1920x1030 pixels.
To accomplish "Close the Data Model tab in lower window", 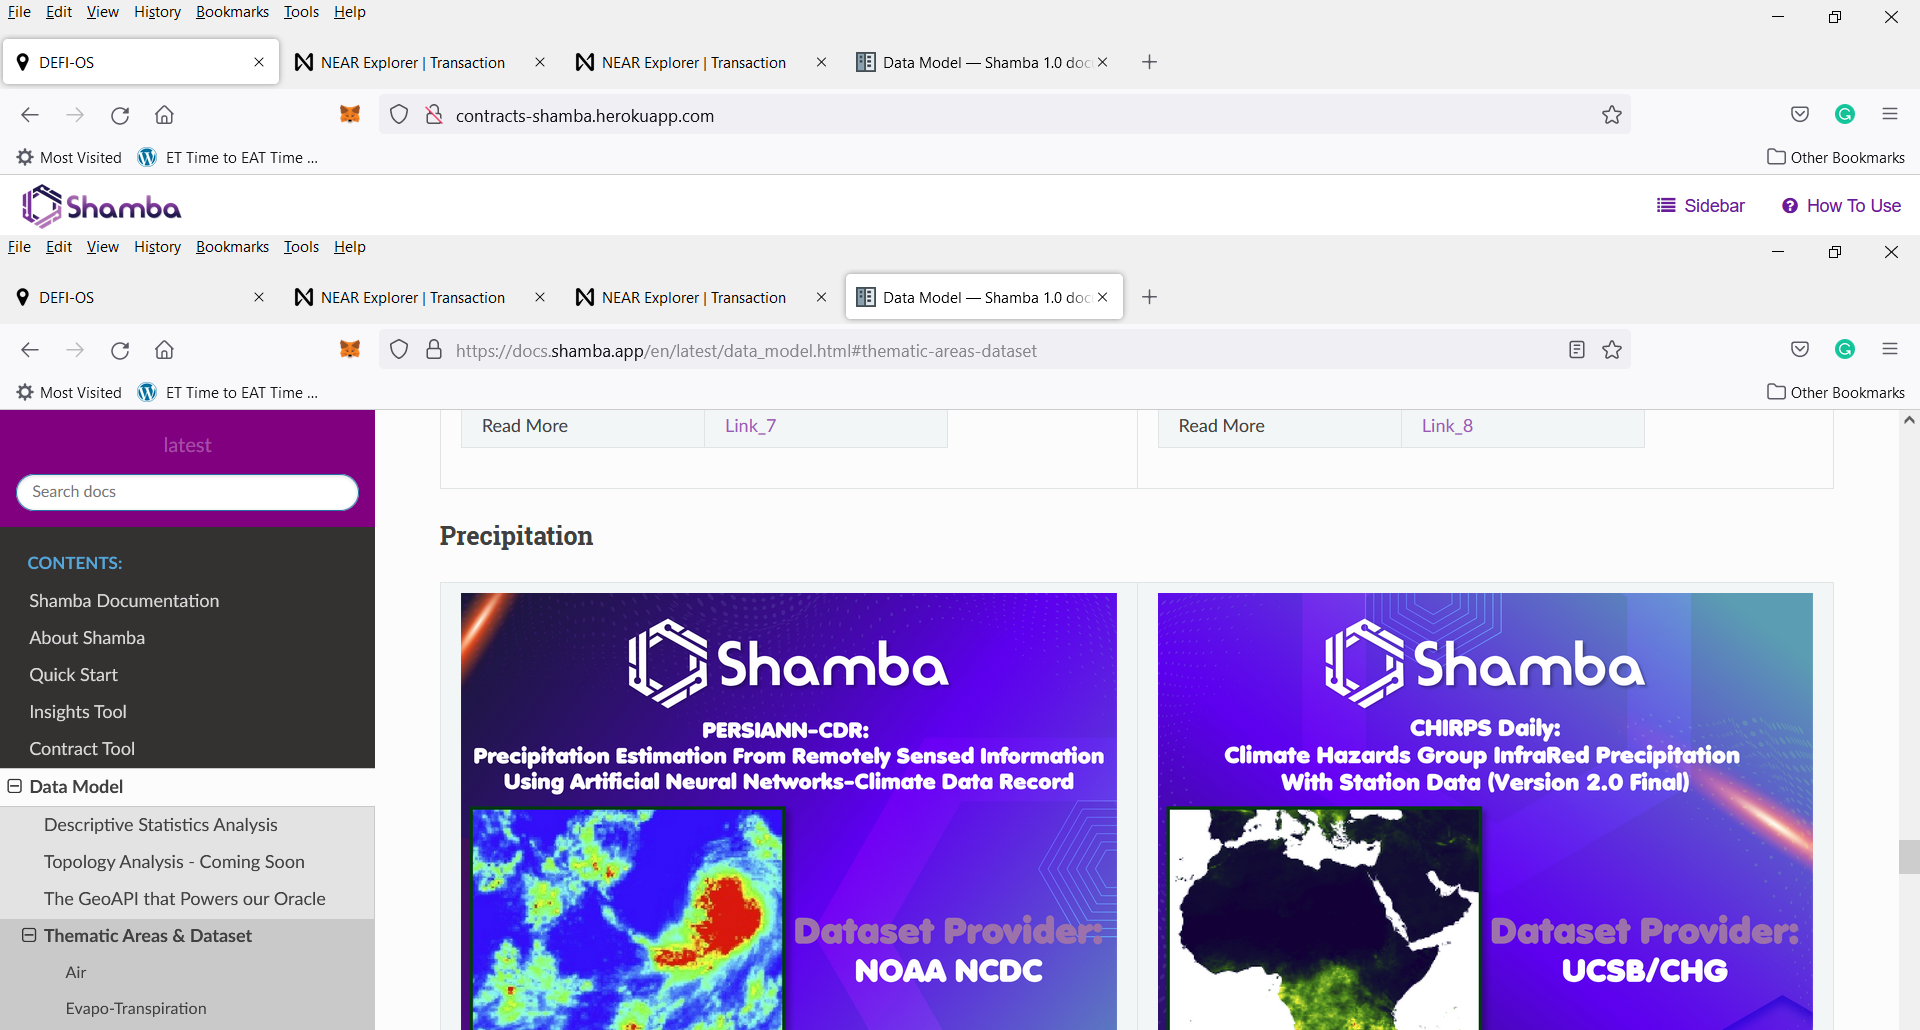I will [1102, 297].
